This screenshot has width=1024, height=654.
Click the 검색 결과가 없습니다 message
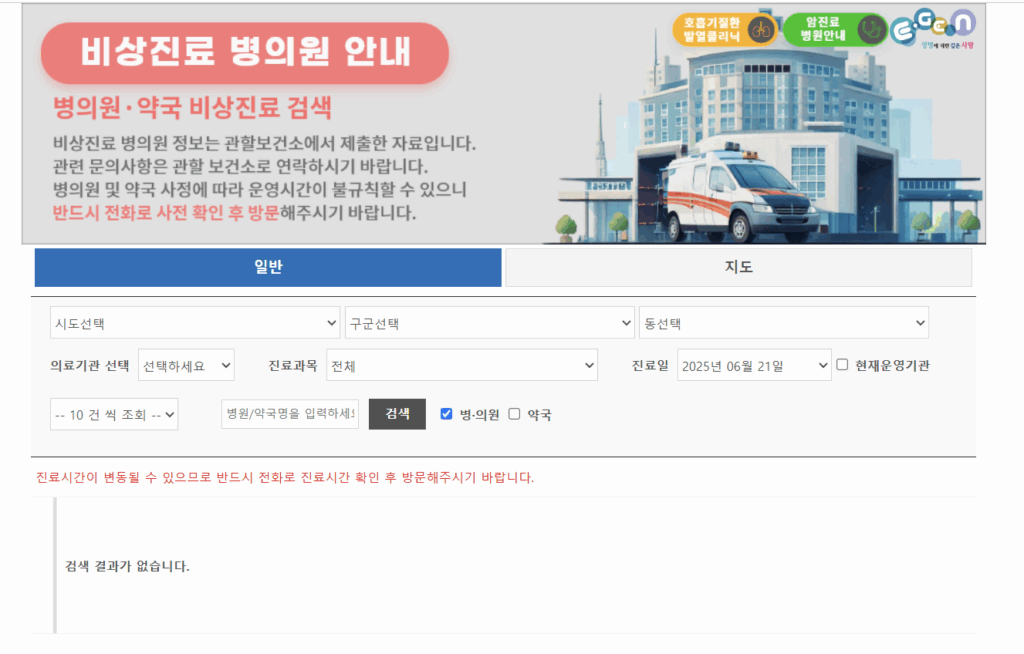127,566
